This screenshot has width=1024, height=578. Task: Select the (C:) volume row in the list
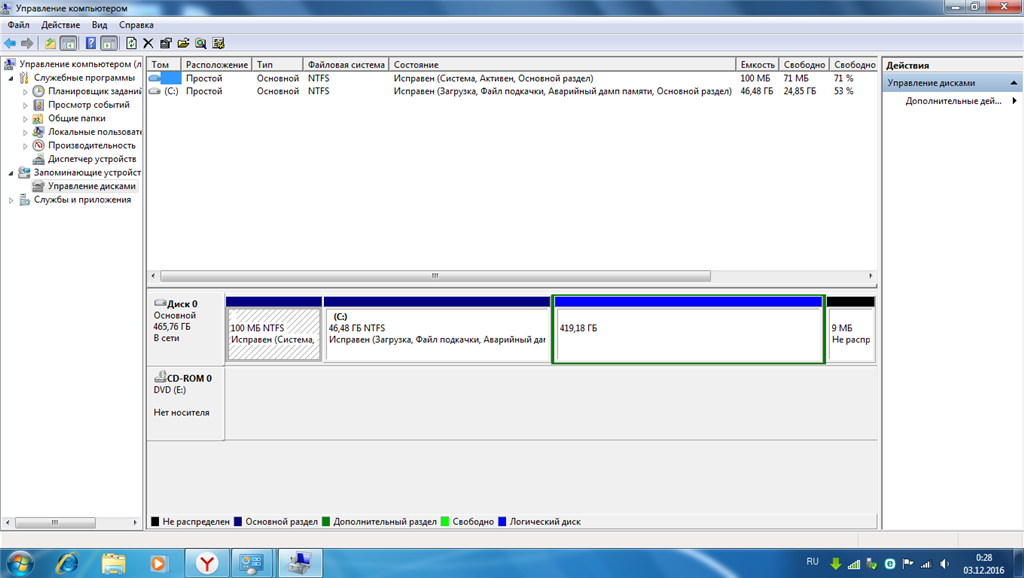[x=512, y=91]
